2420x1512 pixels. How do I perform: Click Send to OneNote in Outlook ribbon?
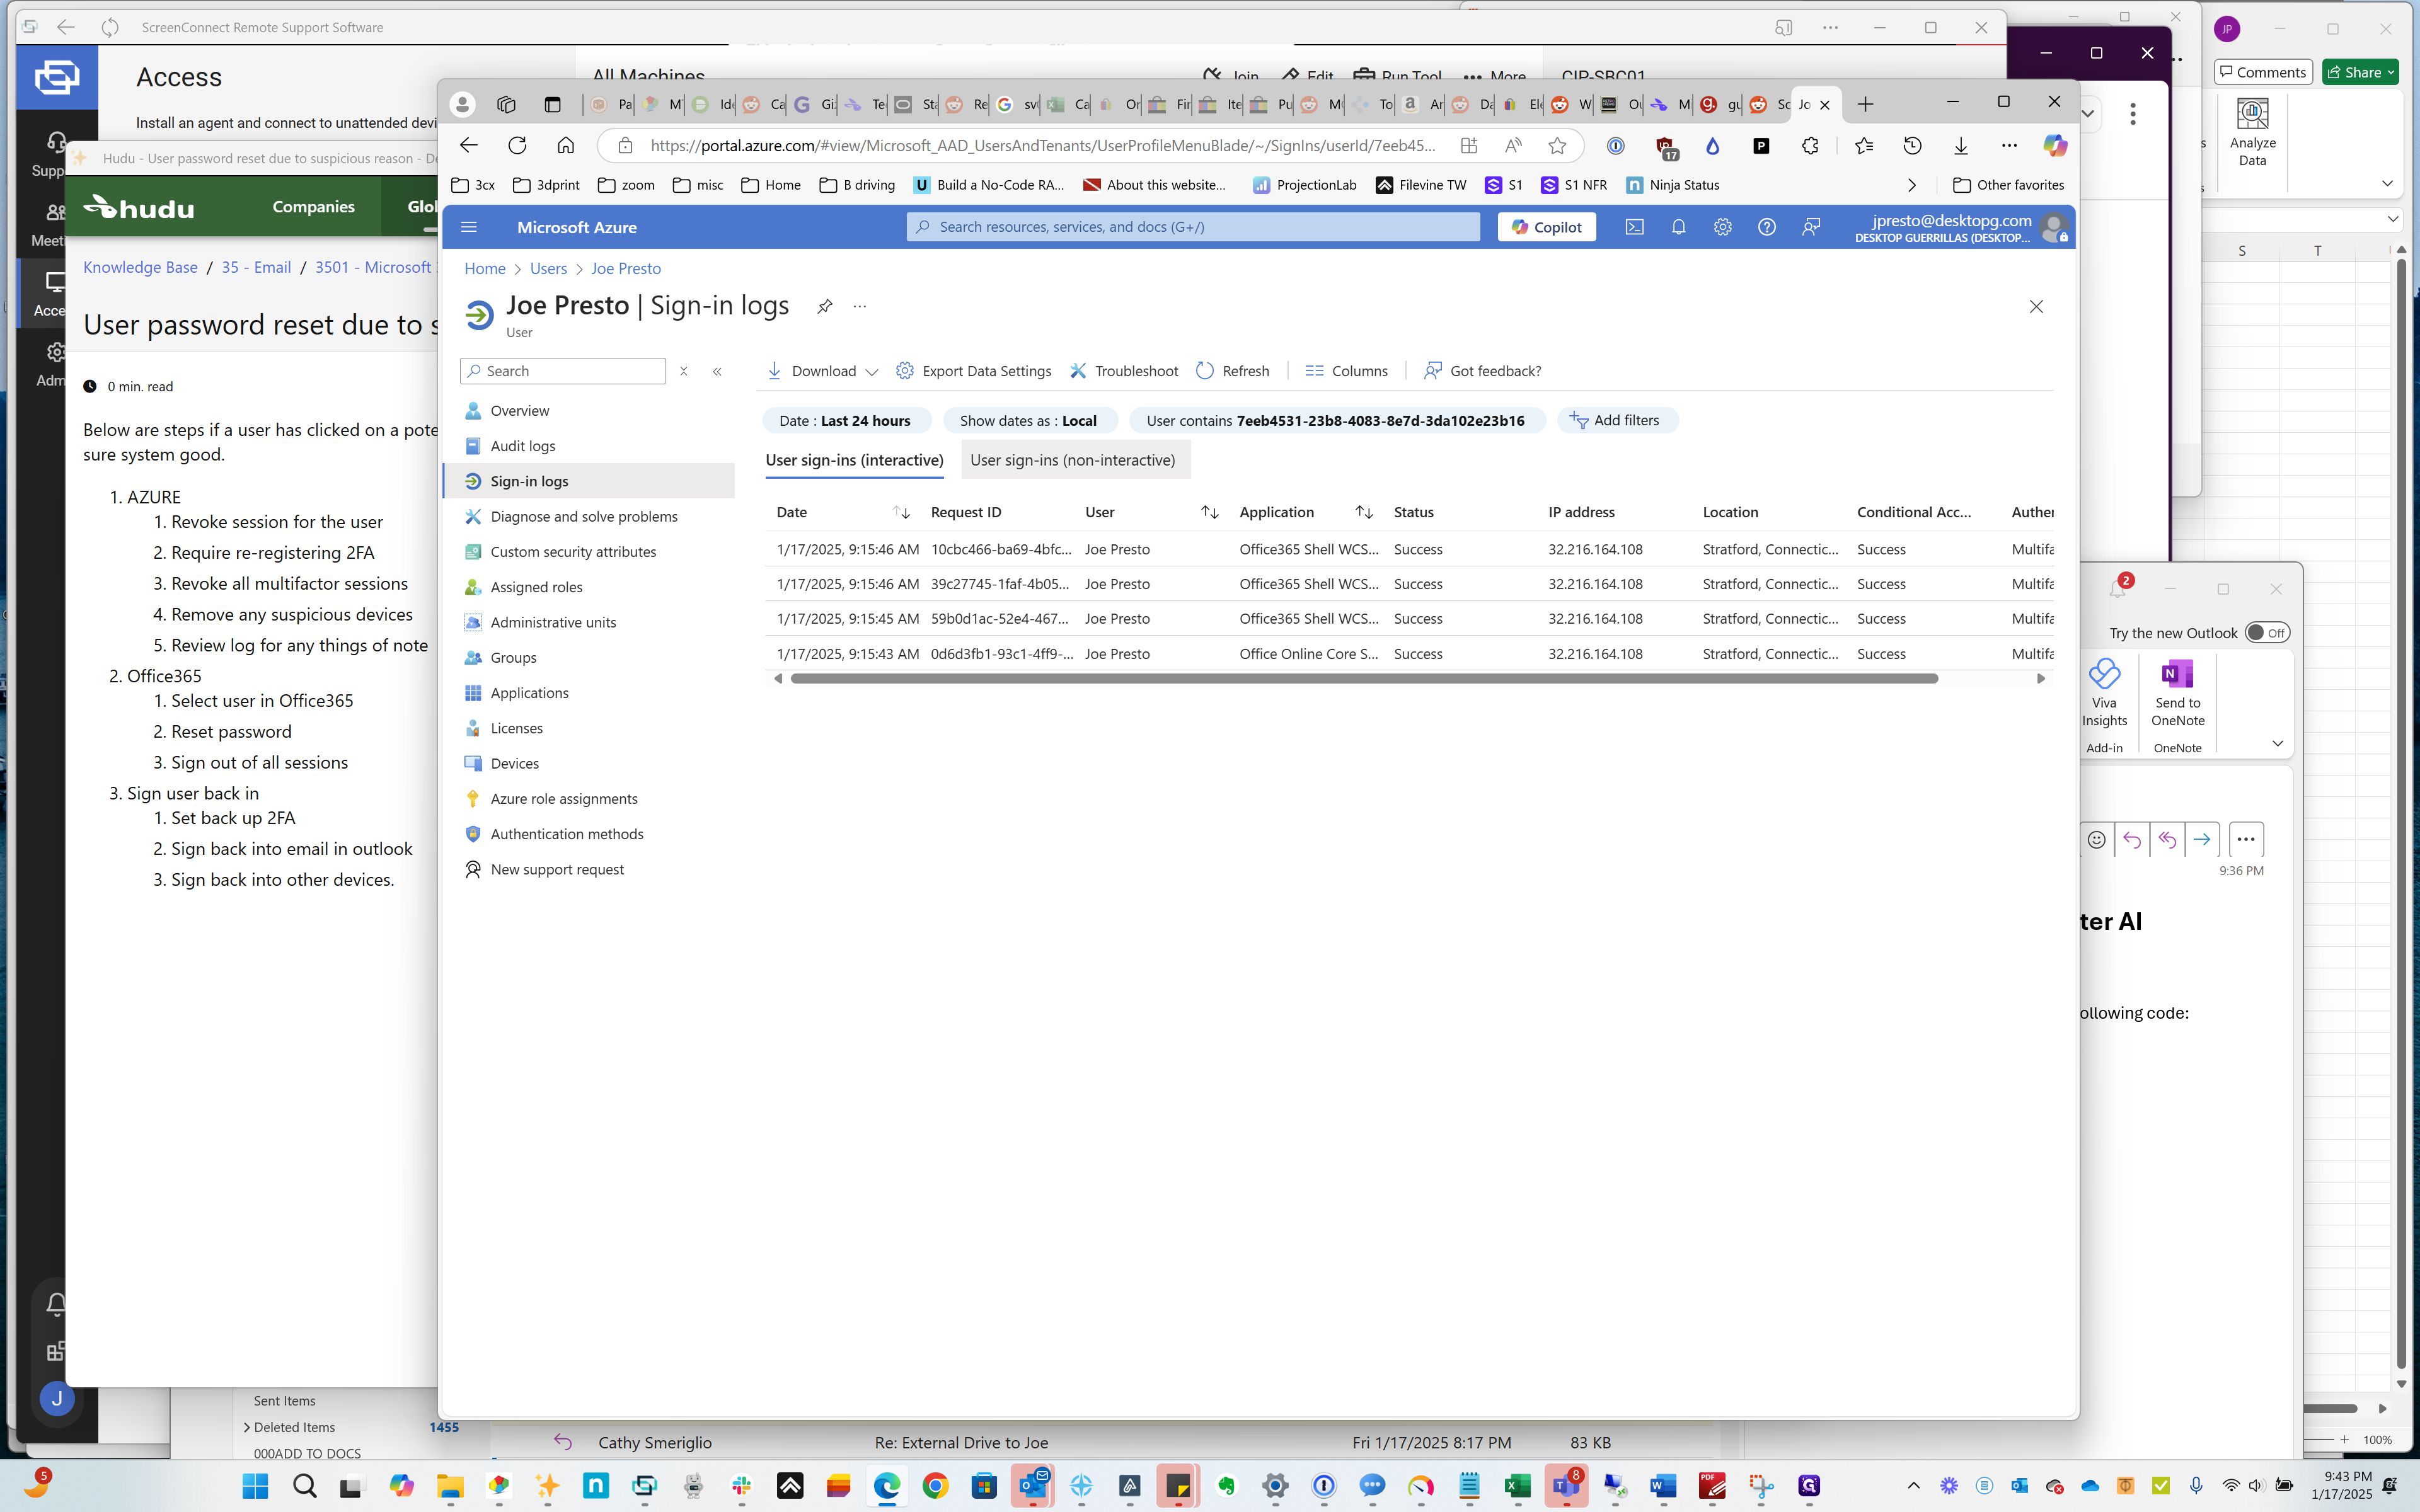coord(2177,693)
